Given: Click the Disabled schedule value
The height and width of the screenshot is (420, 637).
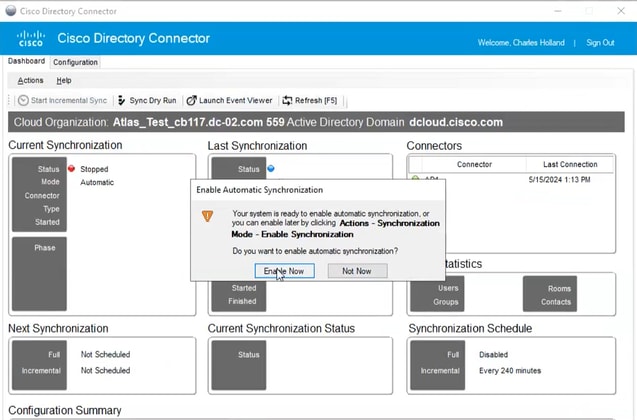Looking at the screenshot, I should 494,355.
